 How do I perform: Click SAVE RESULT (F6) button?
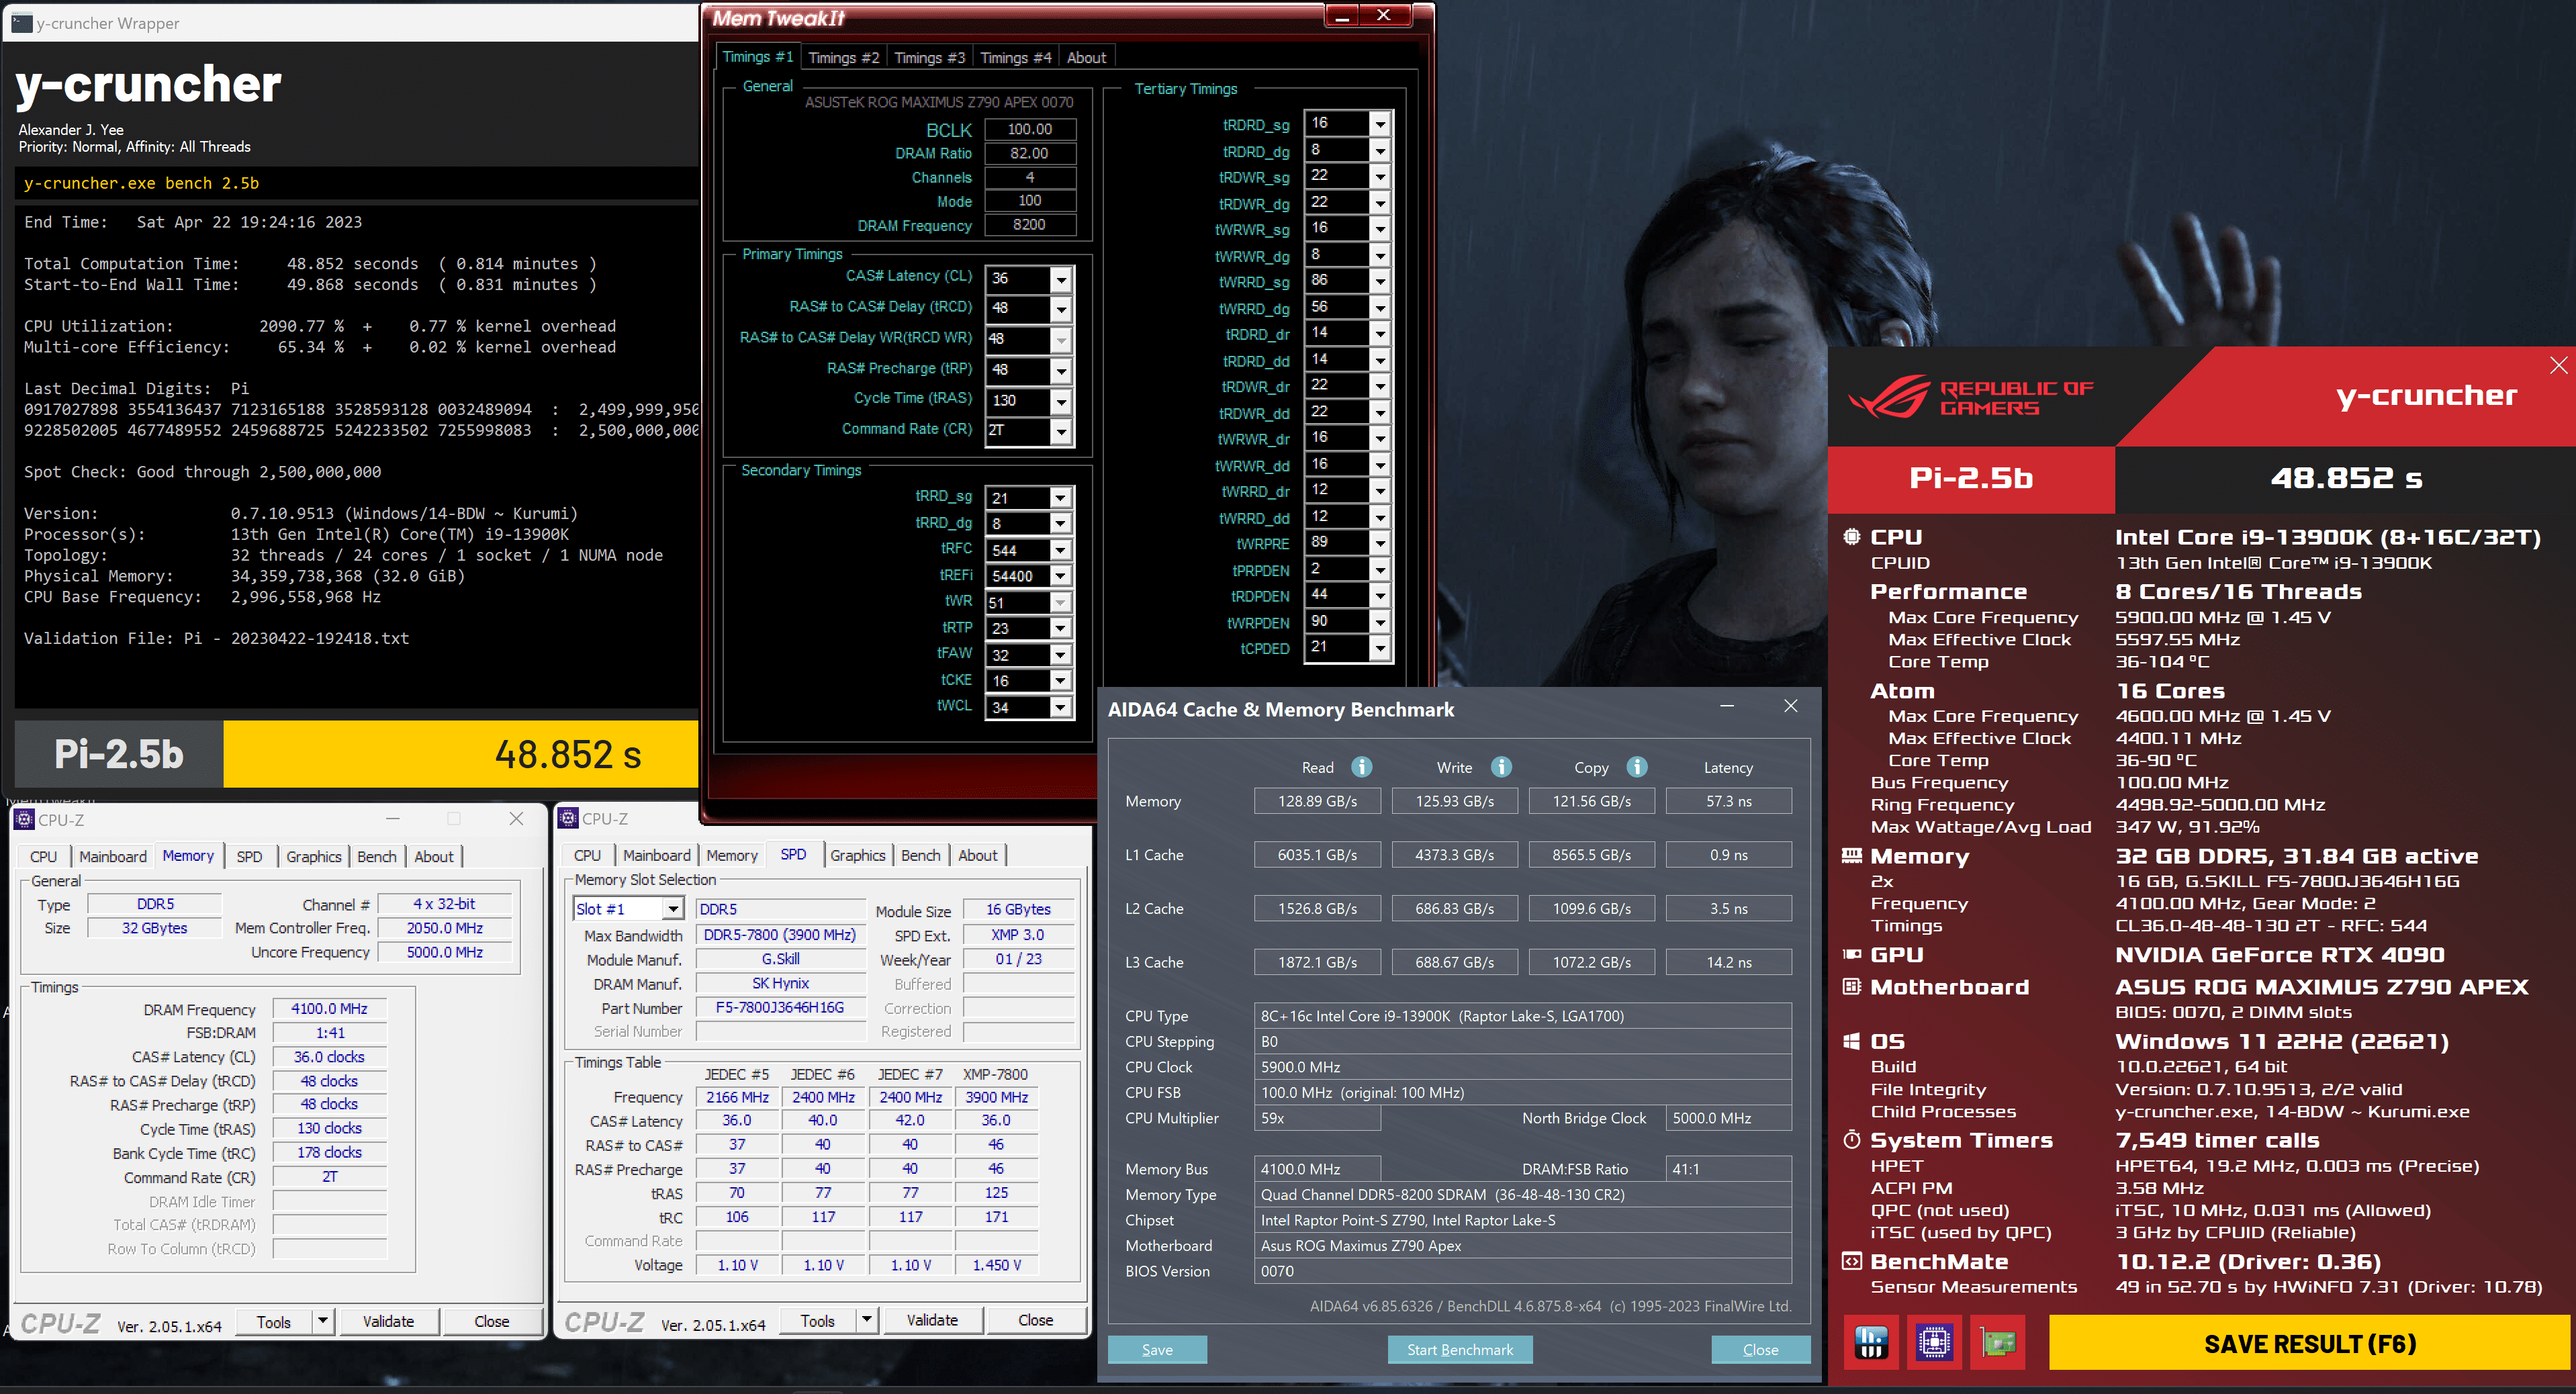[x=2310, y=1343]
